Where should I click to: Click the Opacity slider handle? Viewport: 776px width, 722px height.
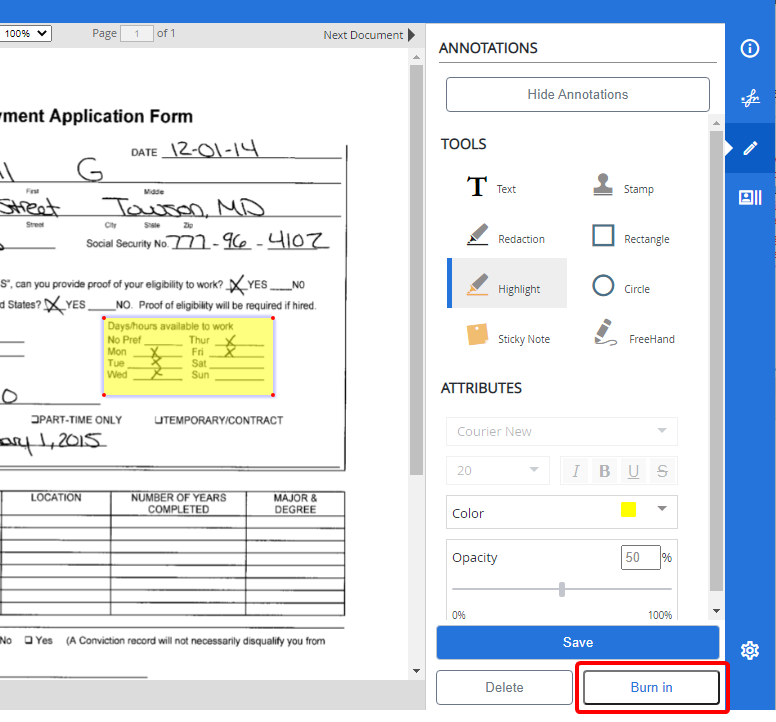562,590
